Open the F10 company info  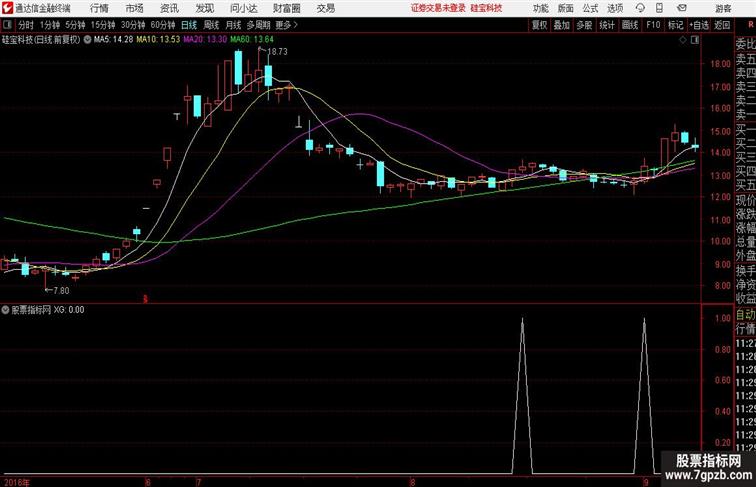653,25
